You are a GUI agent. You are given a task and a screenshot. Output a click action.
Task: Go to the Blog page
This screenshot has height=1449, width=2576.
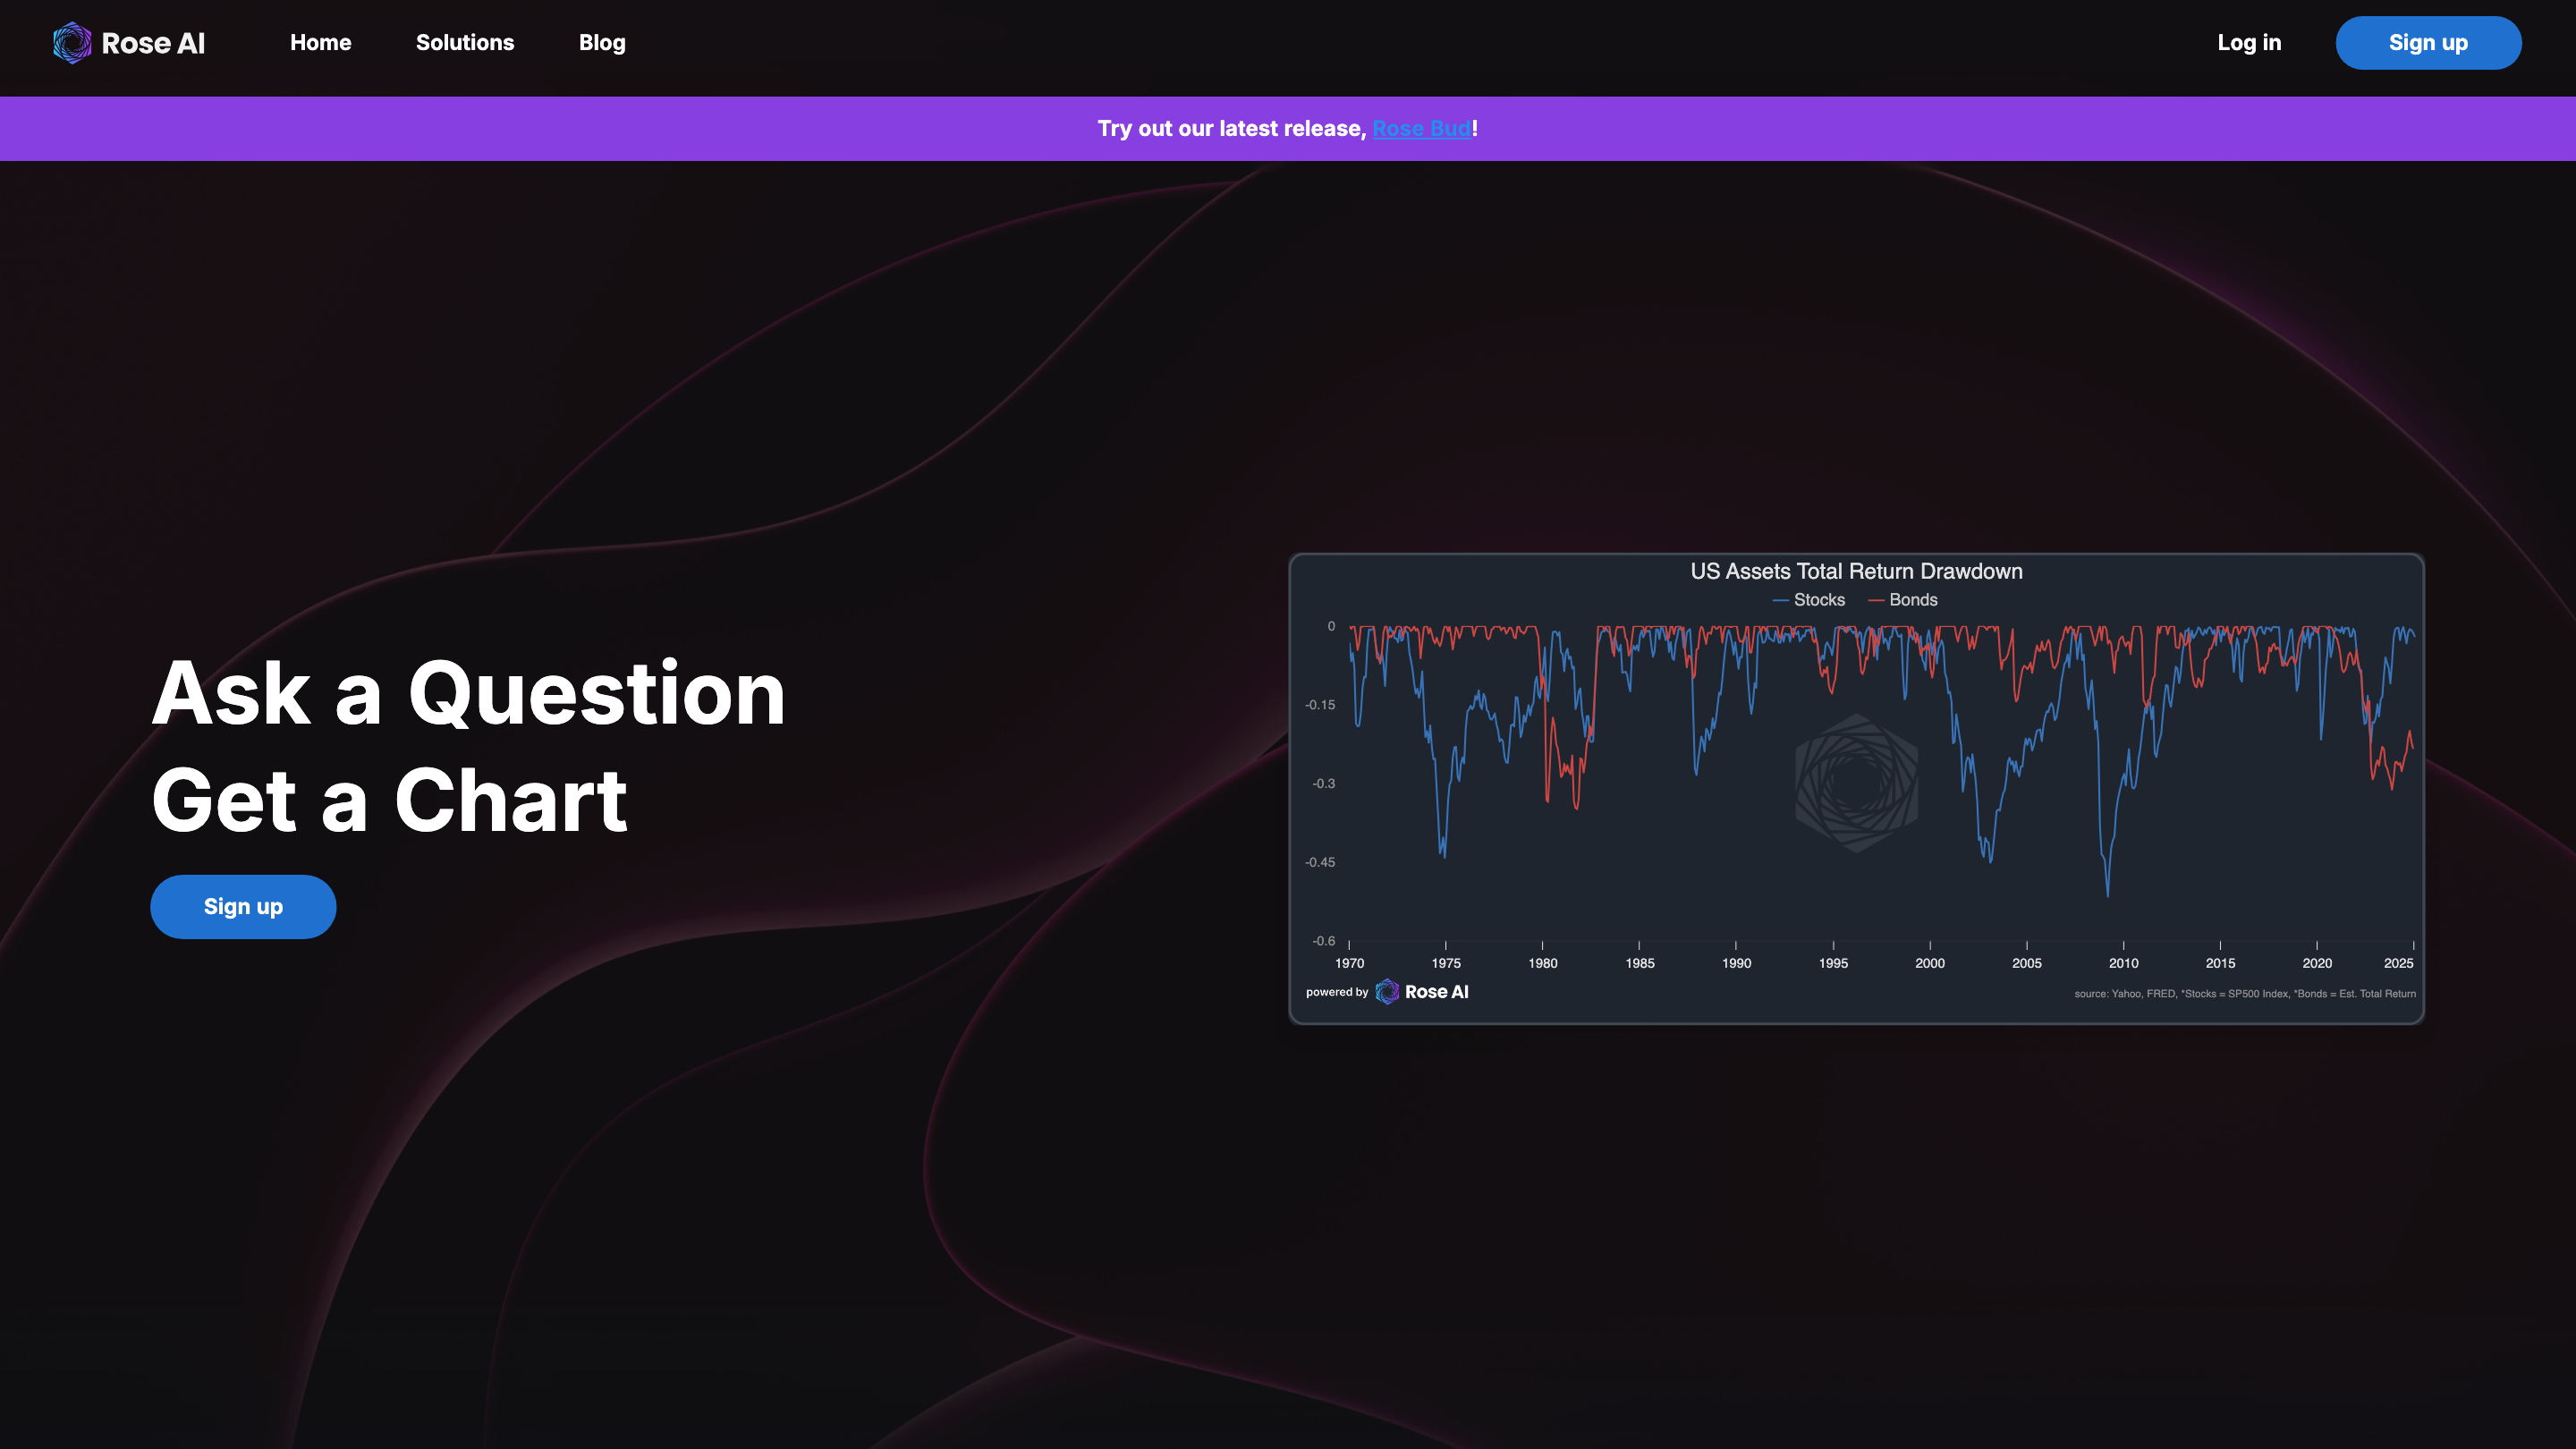click(602, 42)
